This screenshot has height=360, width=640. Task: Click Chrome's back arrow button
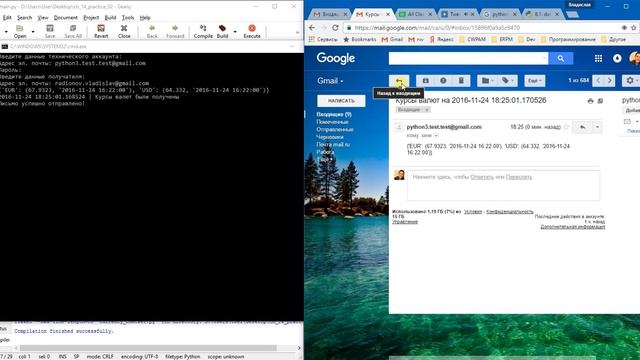312,28
